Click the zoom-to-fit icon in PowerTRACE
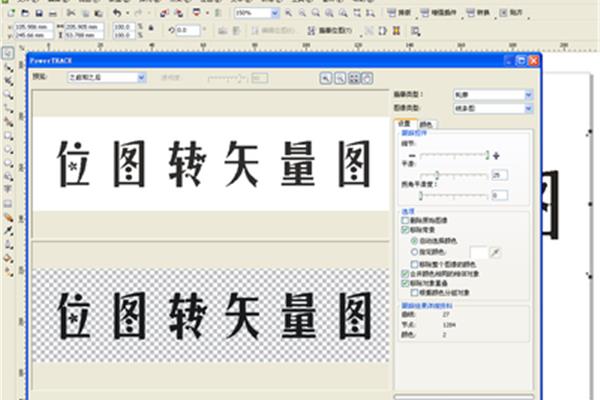Viewport: 600px width, 400px height. (354, 78)
